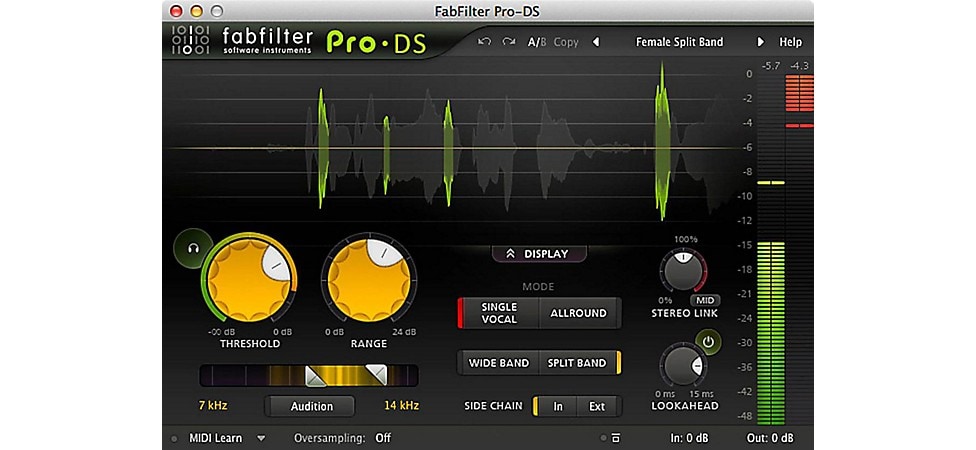
Task: Click the 7 kHz frequency value
Action: point(213,406)
